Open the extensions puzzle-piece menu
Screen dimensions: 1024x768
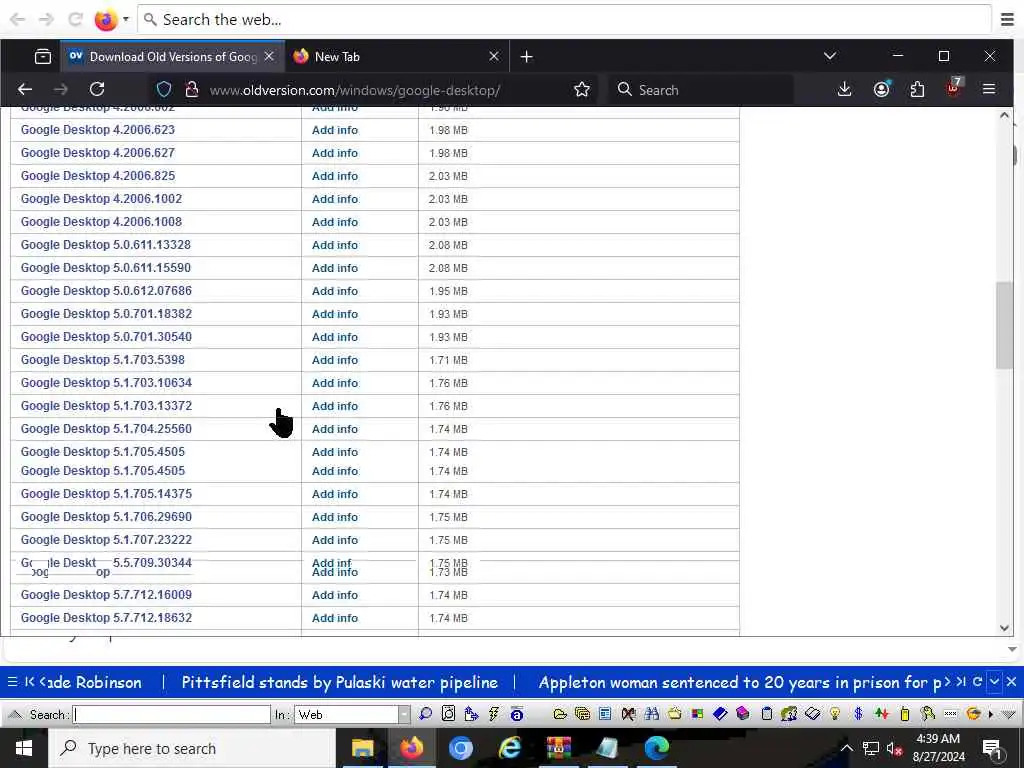(x=917, y=89)
